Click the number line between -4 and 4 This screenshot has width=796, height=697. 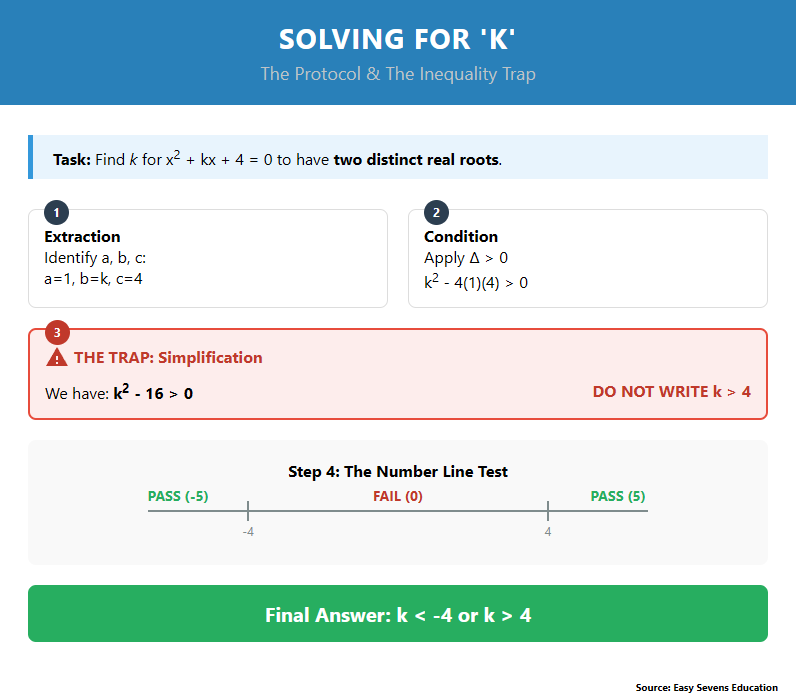pos(398,511)
